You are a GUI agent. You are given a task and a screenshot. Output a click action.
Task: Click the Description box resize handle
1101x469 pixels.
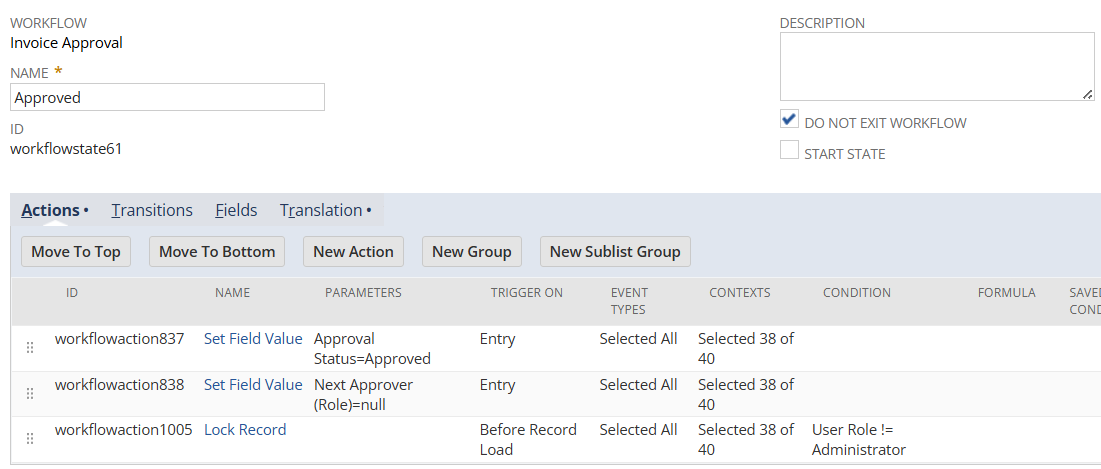(1087, 94)
